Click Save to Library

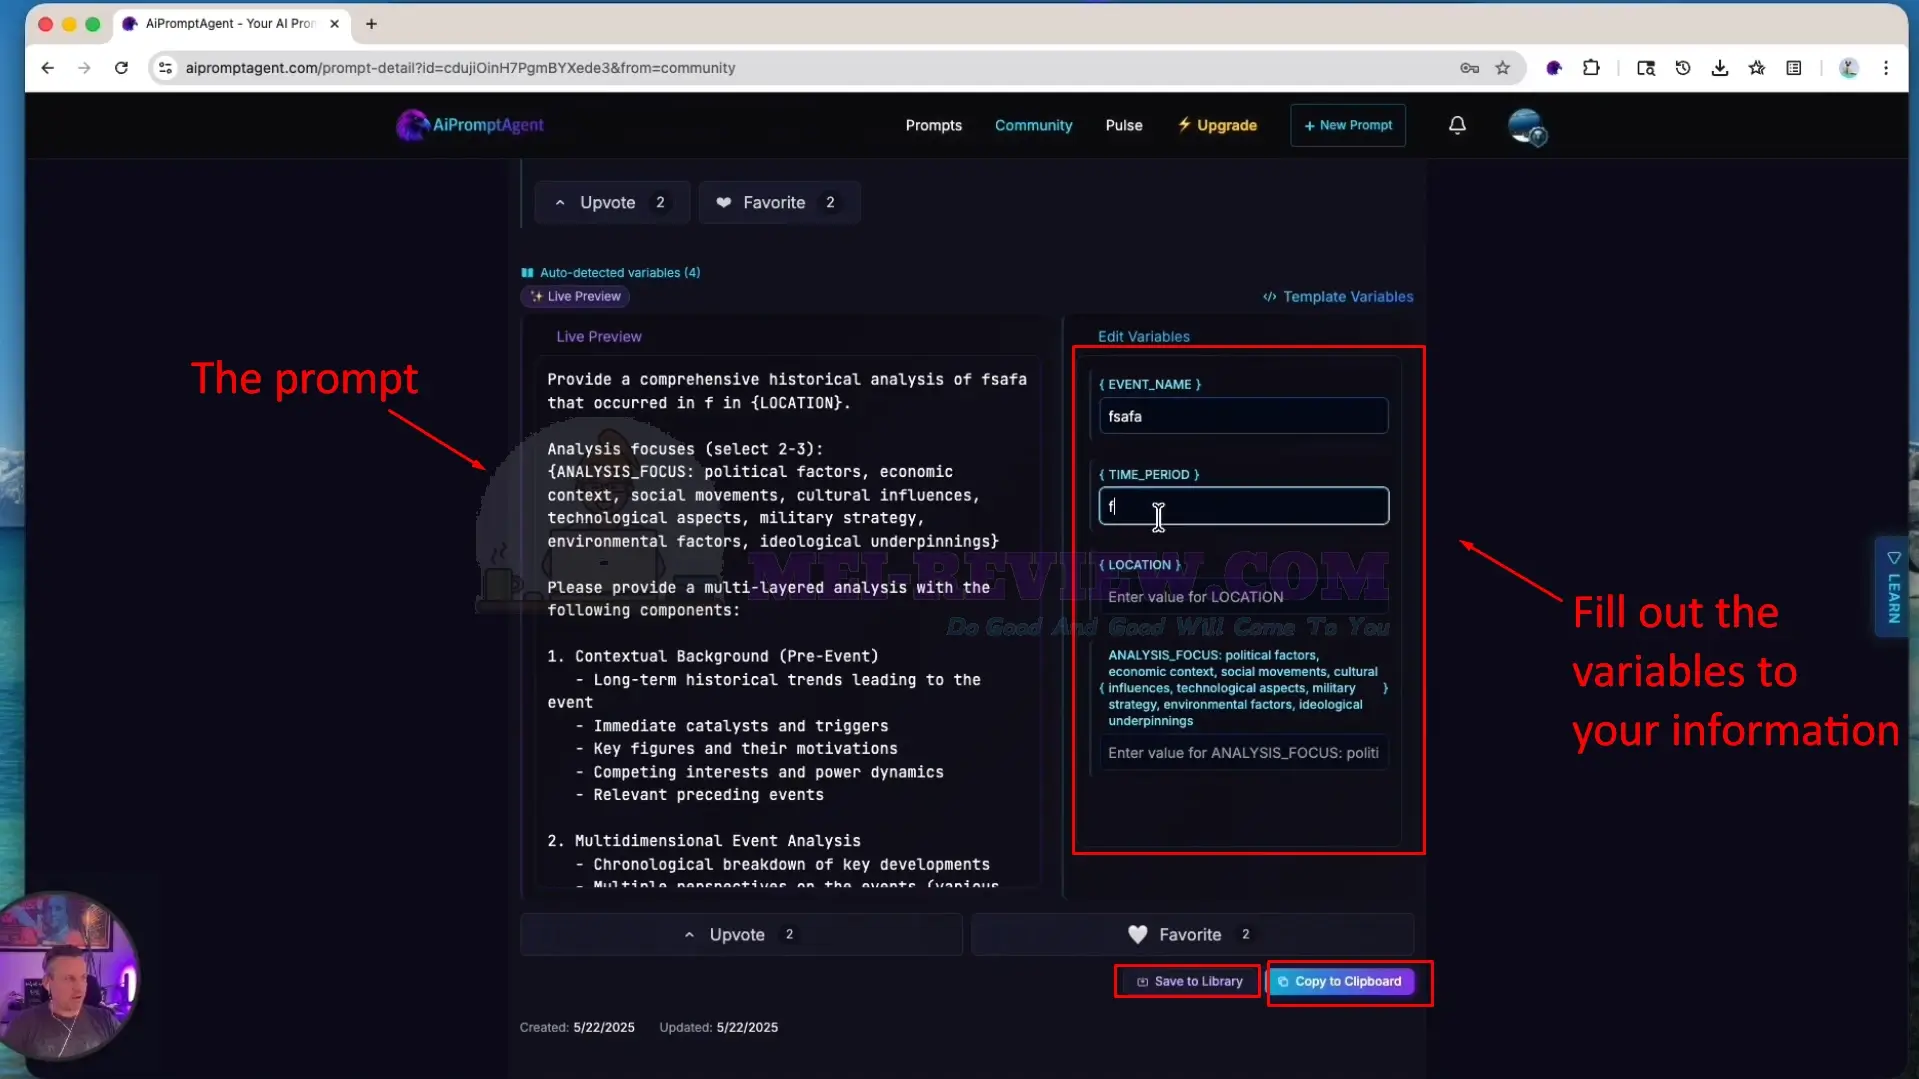1188,981
